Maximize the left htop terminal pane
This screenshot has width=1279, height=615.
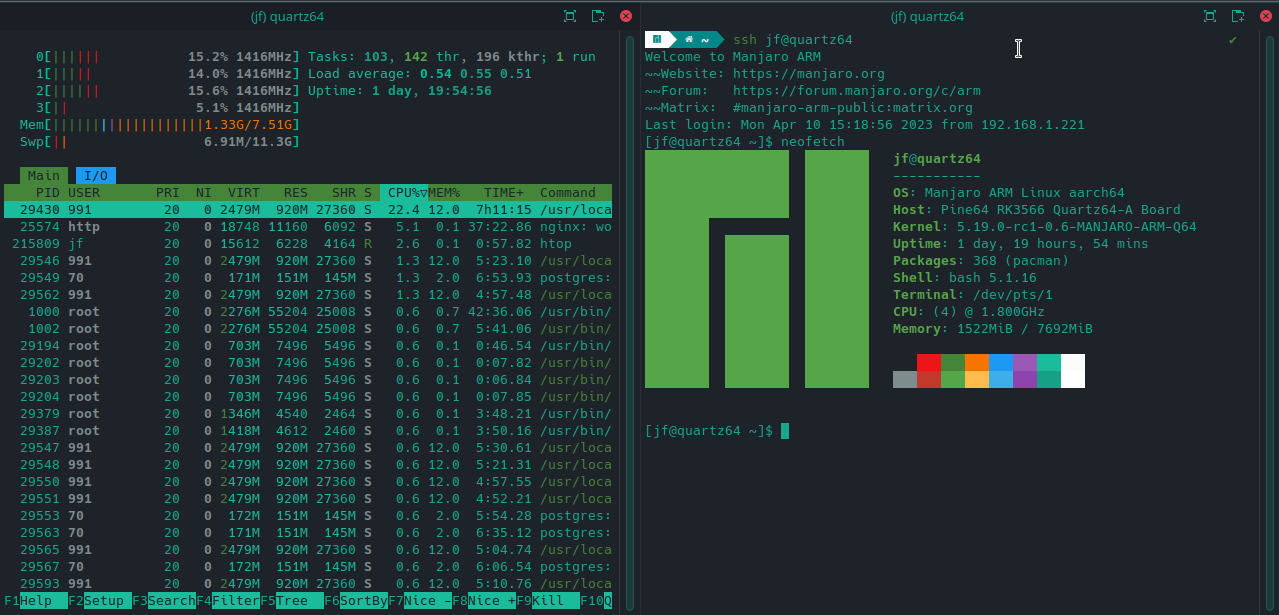tap(570, 16)
